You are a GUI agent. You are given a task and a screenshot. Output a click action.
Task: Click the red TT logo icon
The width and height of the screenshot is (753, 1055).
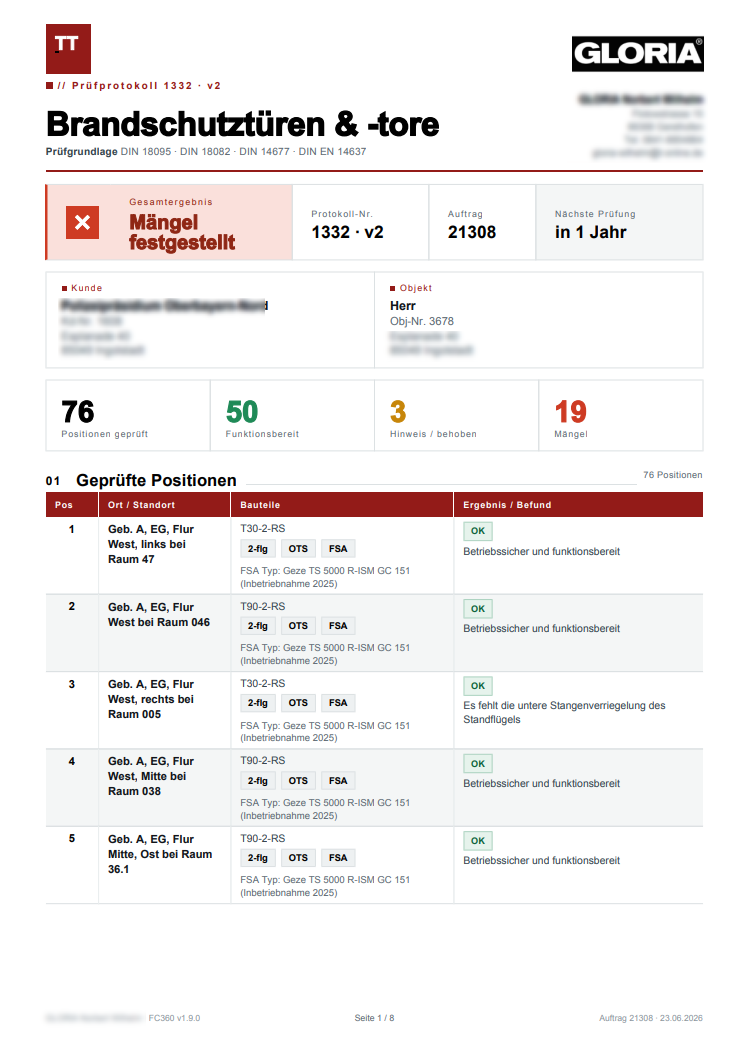pos(68,49)
